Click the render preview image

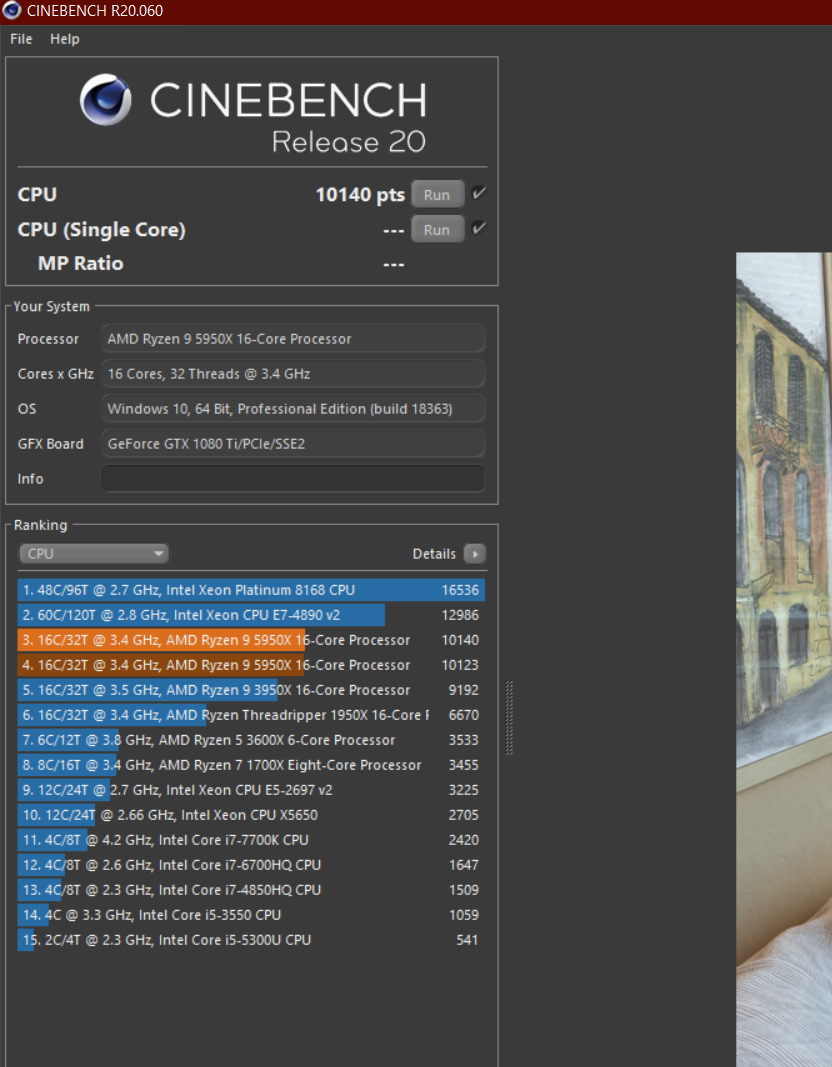(784, 659)
